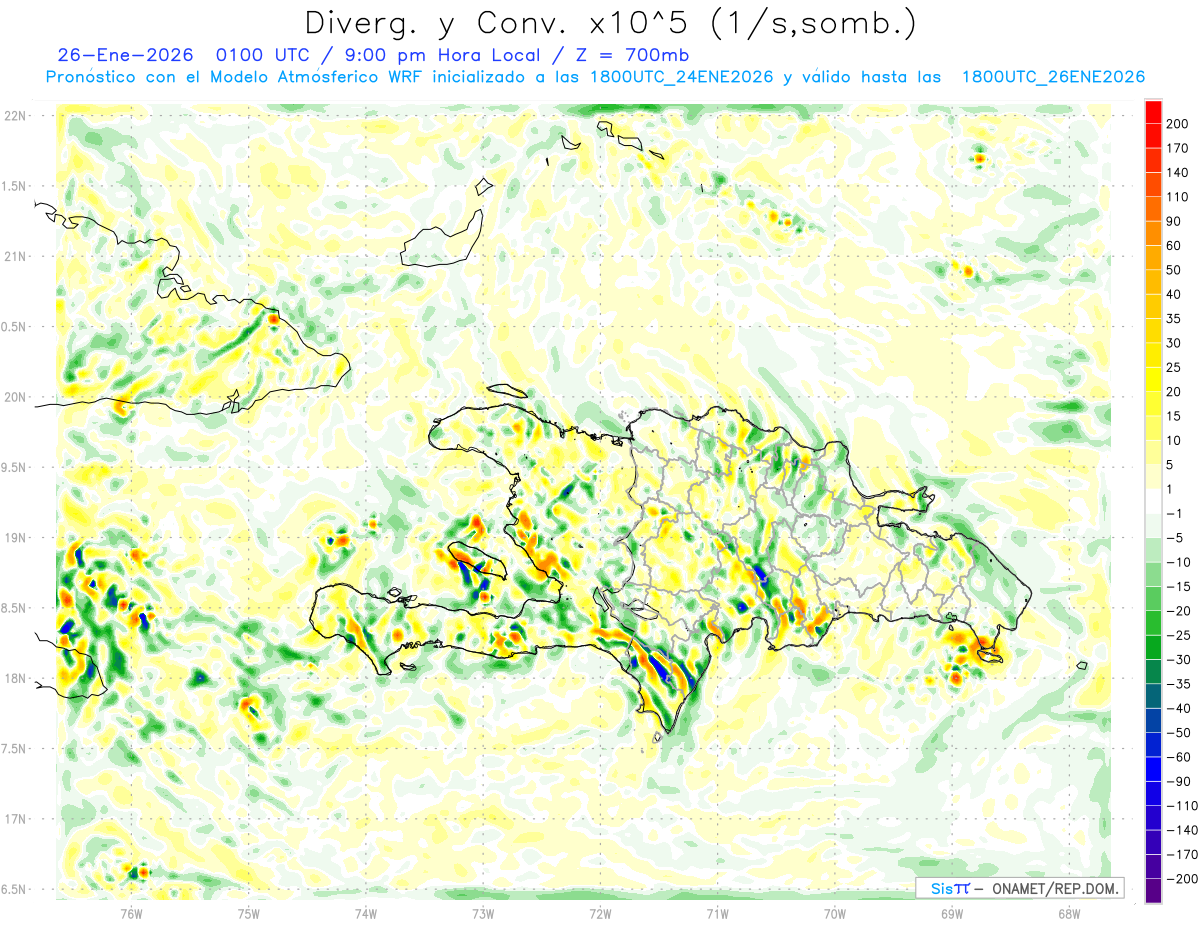Click the '-90' legend value

(x=1181, y=781)
